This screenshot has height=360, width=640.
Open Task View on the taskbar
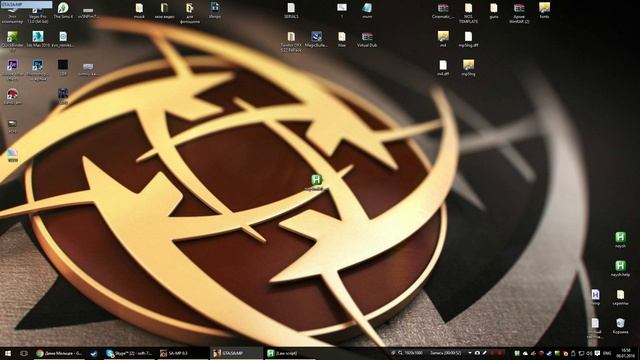pos(24,353)
